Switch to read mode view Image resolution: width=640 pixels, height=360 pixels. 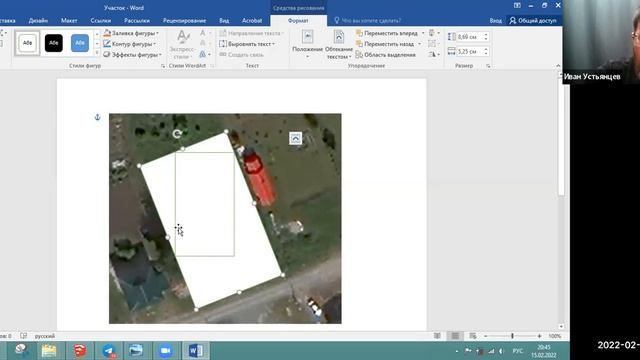pyautogui.click(x=437, y=336)
